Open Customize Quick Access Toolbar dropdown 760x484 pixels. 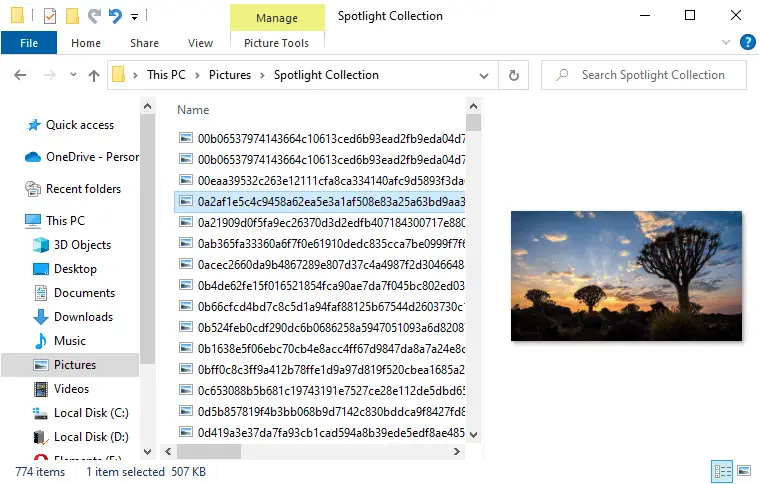(x=134, y=17)
